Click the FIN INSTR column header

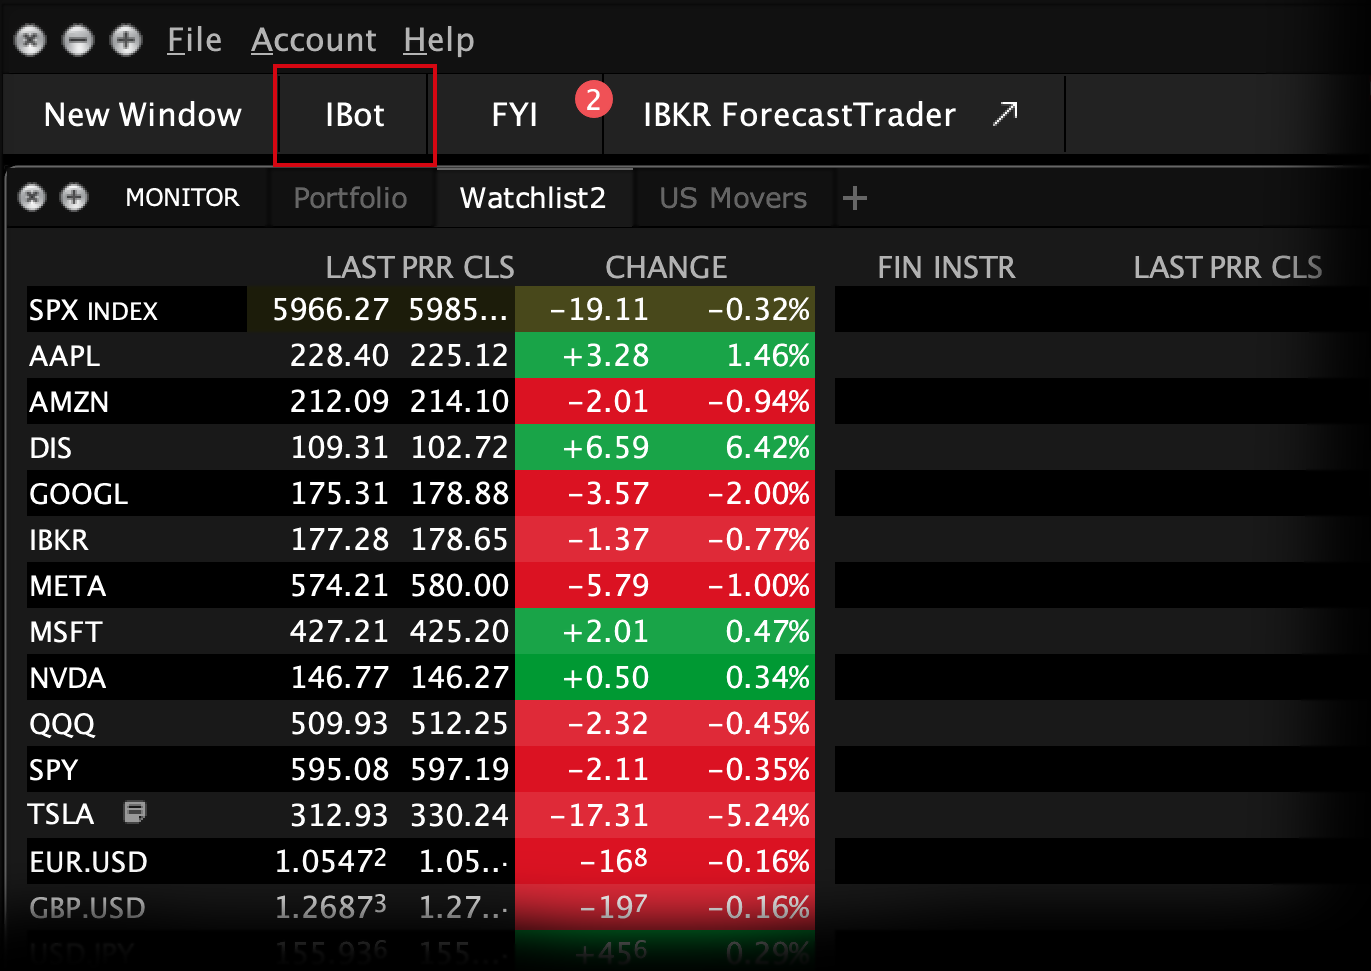tap(945, 267)
